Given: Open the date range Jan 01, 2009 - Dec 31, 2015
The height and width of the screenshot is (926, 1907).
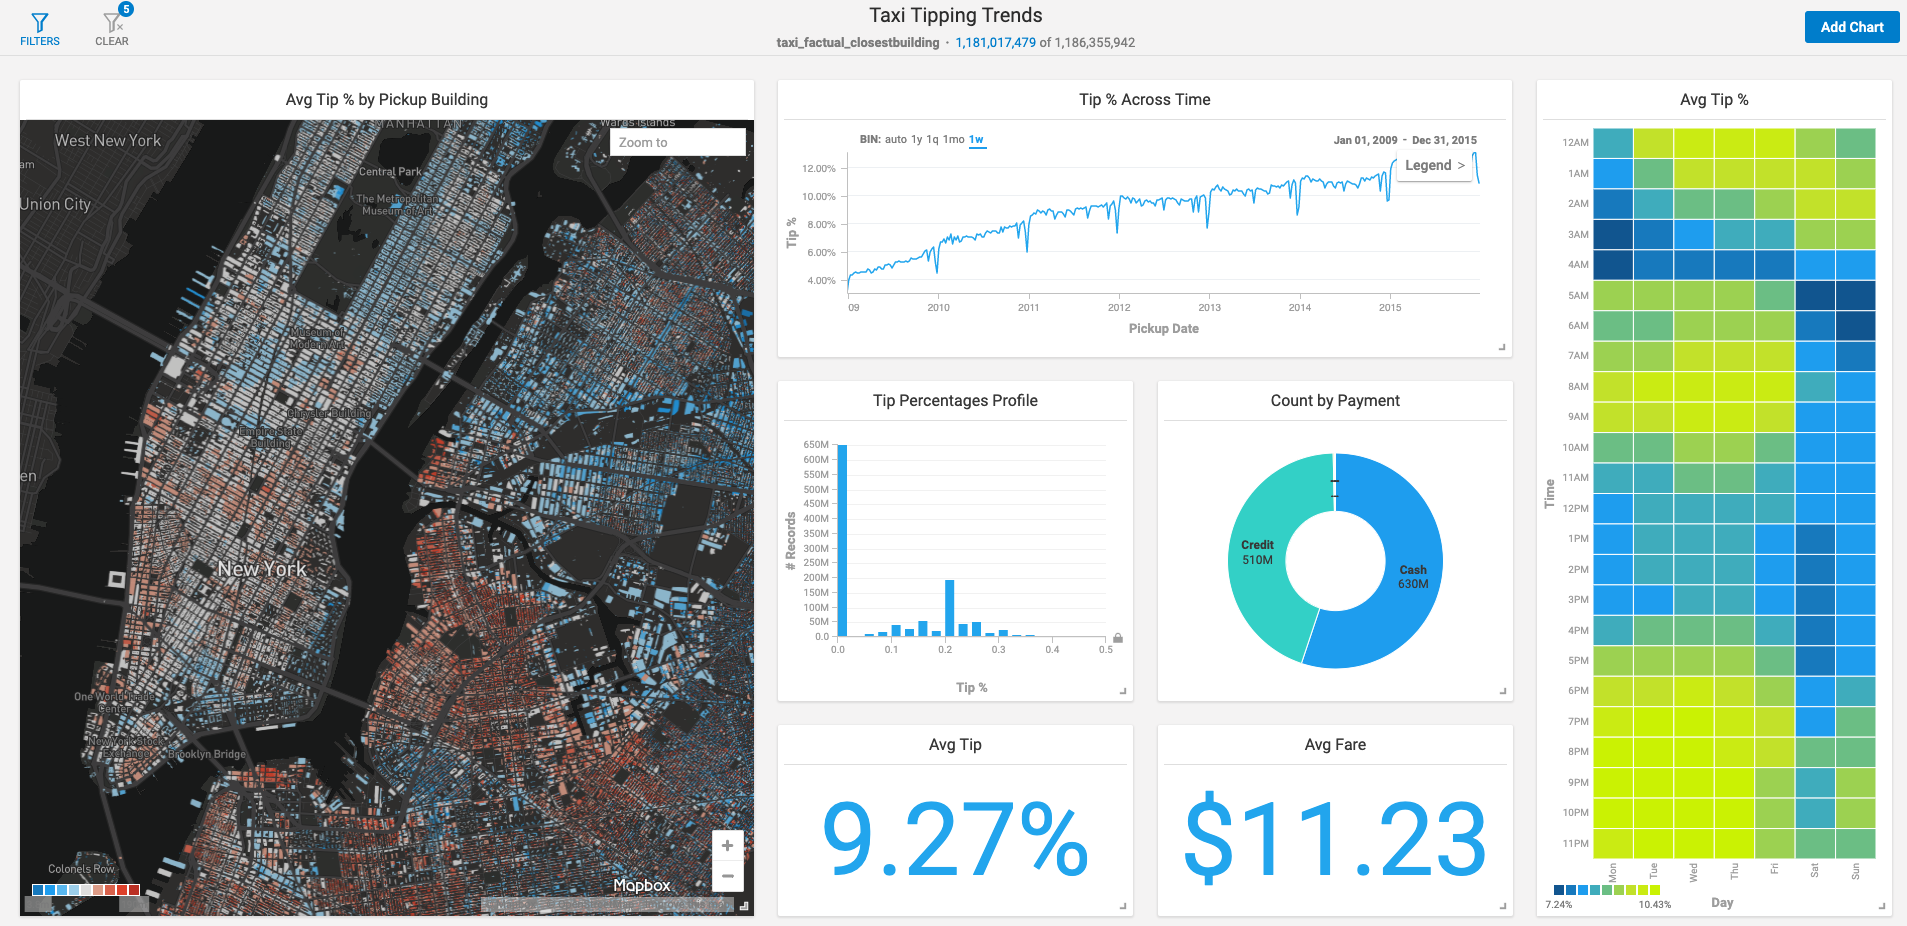Looking at the screenshot, I should 1404,140.
